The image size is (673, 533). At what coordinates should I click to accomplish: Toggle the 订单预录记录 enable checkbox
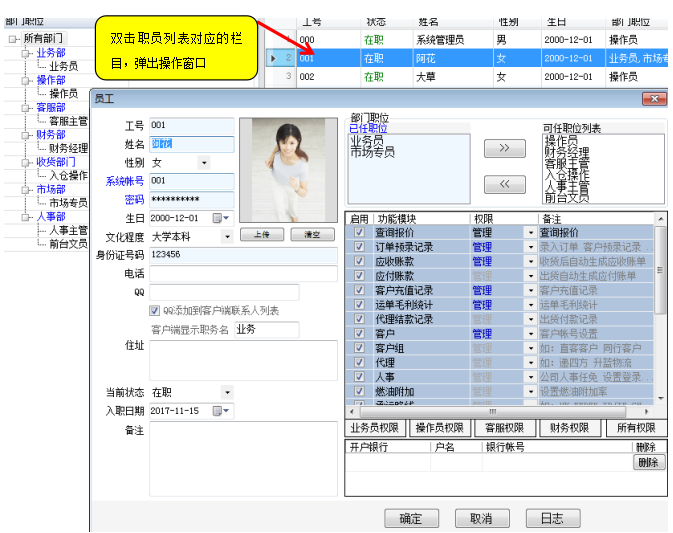click(x=359, y=247)
